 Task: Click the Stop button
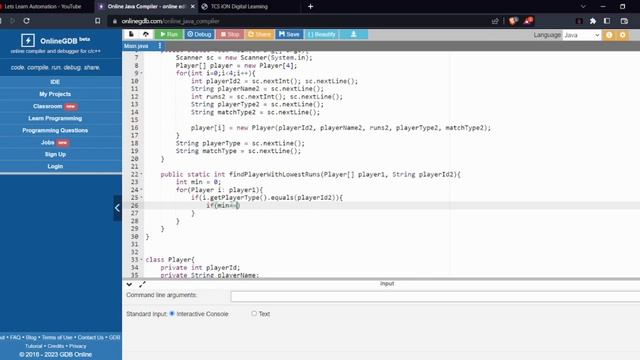pyautogui.click(x=230, y=34)
